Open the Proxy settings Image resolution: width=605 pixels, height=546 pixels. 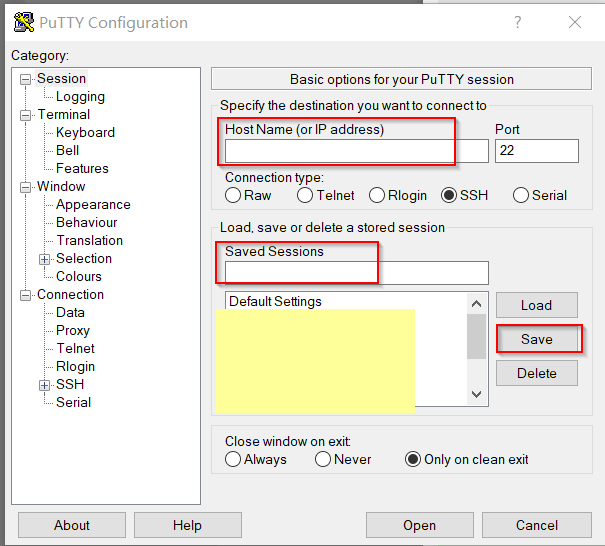click(x=73, y=330)
